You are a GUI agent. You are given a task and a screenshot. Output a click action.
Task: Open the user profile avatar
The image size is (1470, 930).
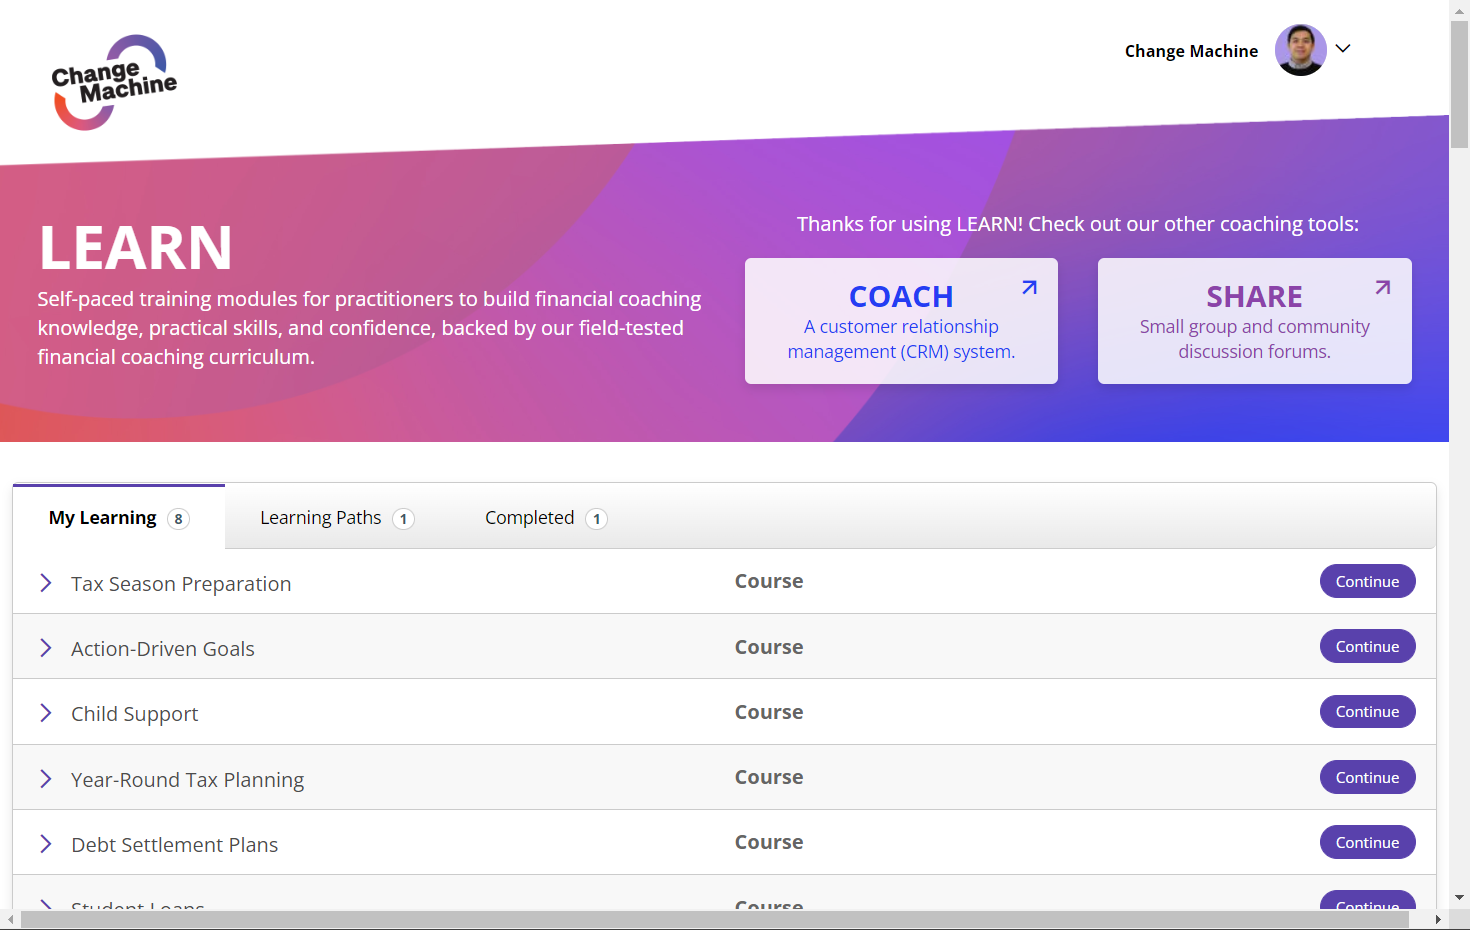[x=1300, y=50]
